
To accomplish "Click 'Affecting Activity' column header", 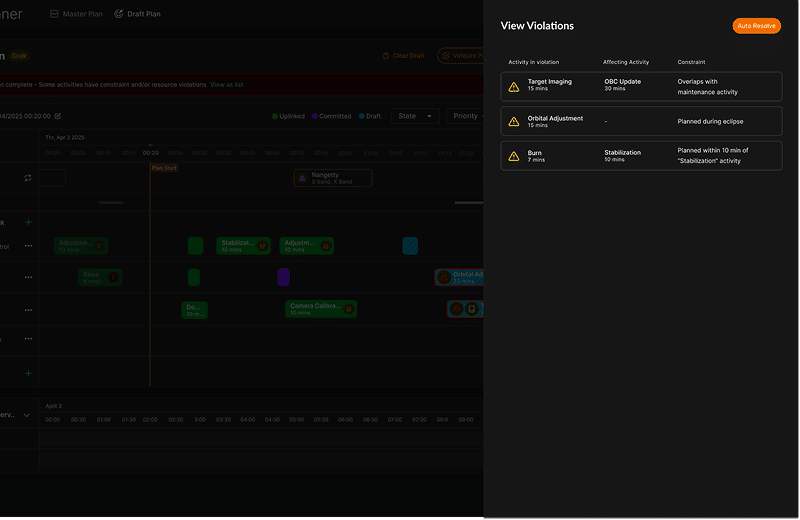I will coord(626,62).
